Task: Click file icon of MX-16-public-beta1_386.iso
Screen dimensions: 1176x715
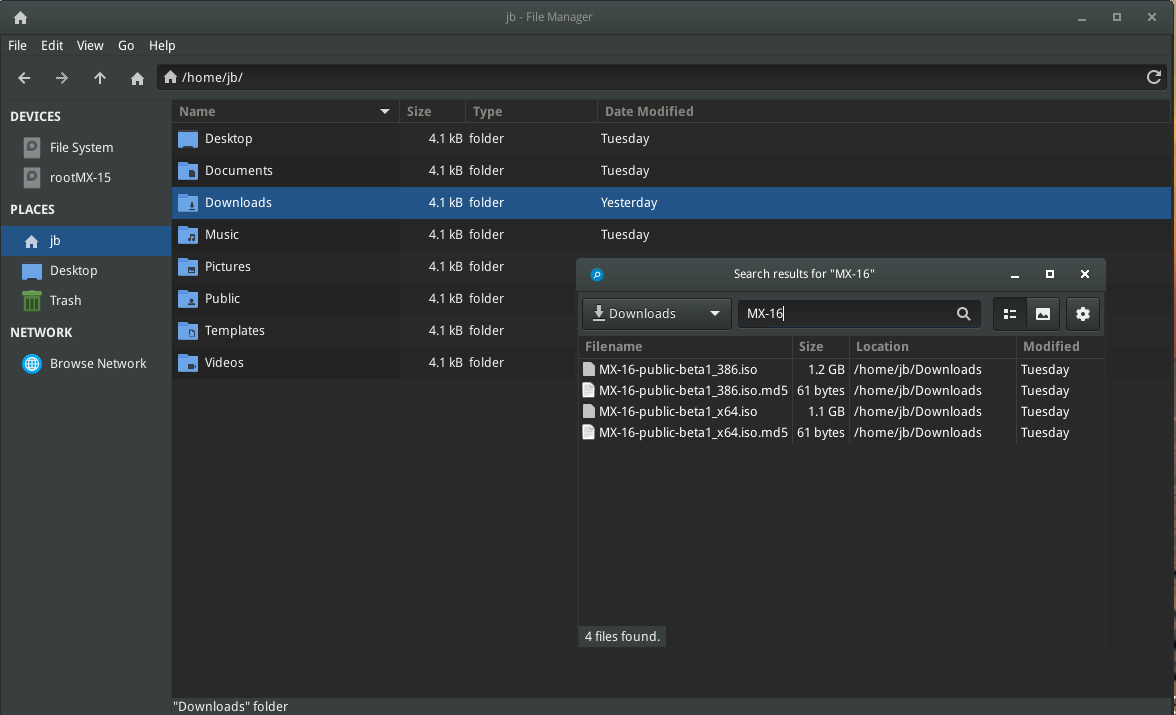Action: point(589,369)
